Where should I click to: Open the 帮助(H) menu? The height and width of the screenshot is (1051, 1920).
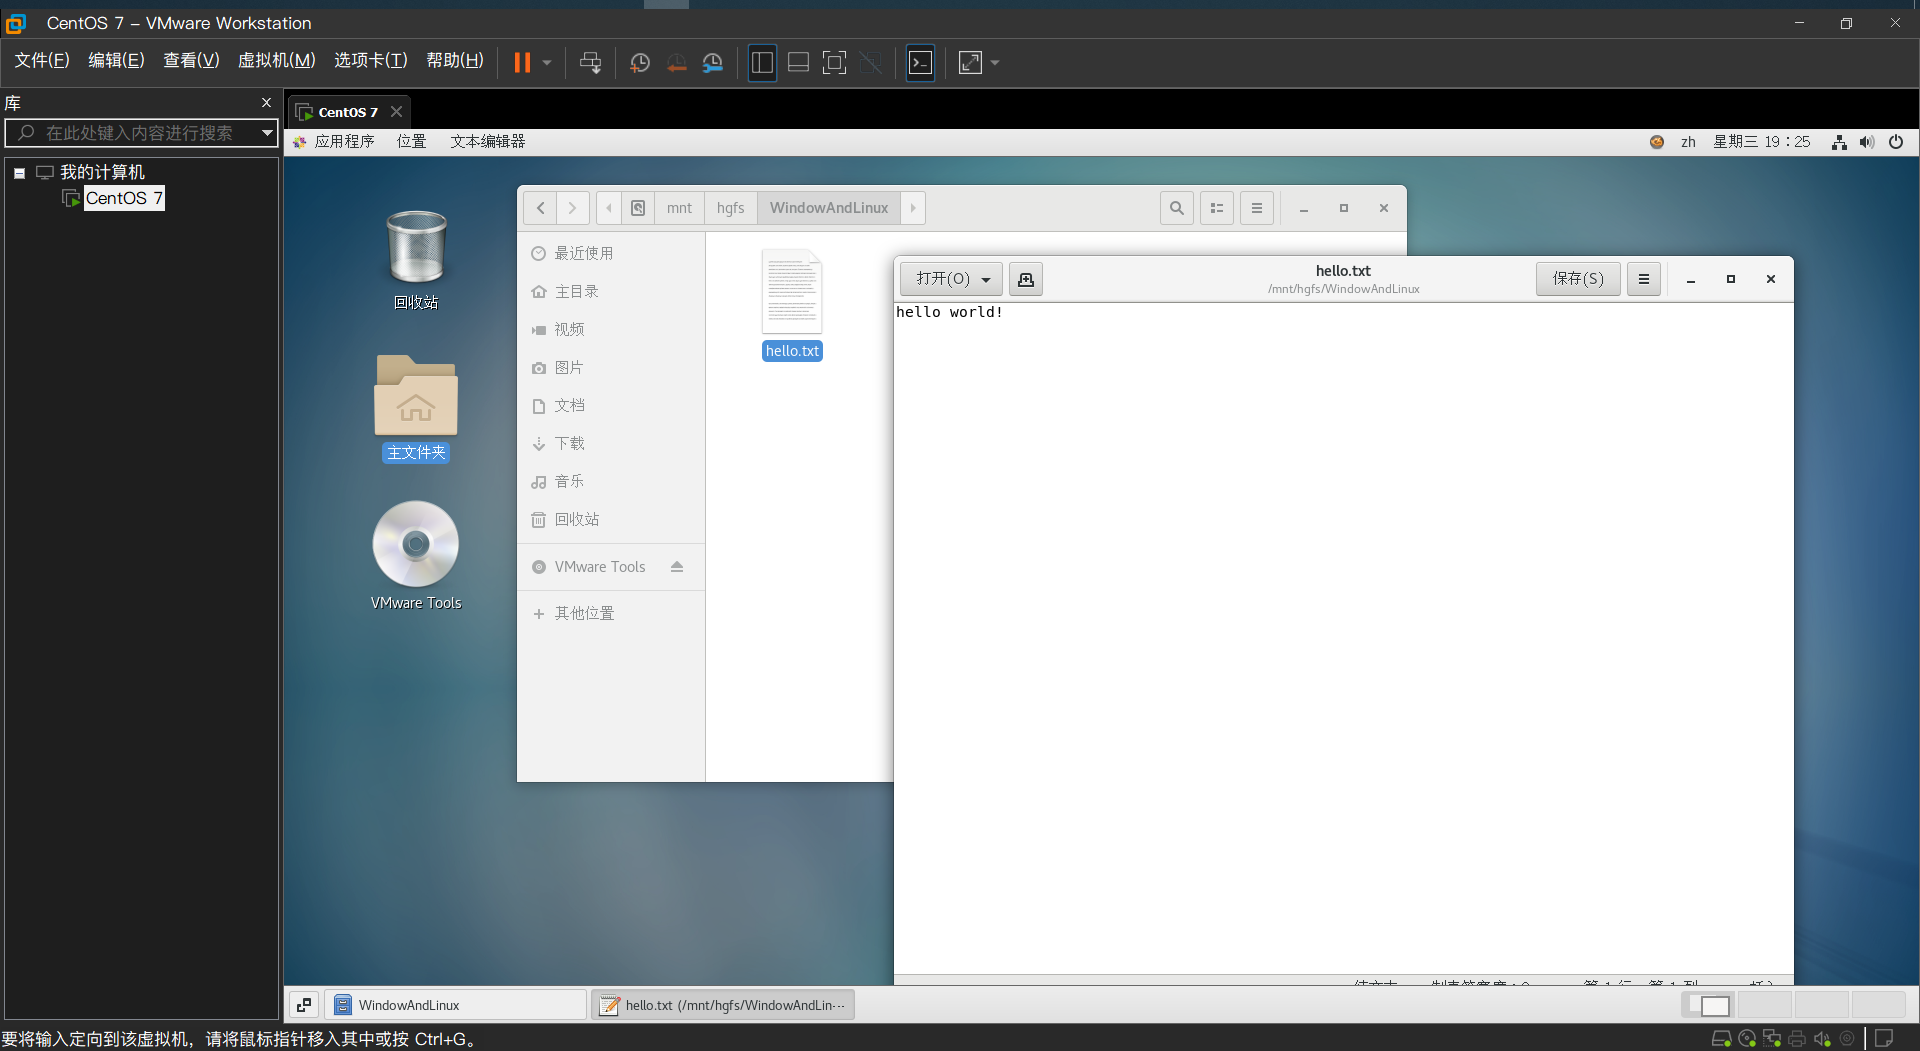pyautogui.click(x=455, y=61)
